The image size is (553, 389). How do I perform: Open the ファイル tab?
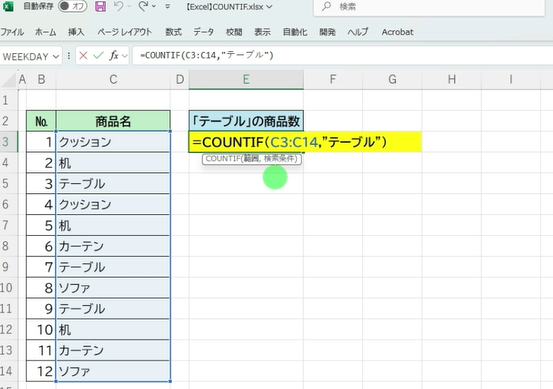pyautogui.click(x=12, y=32)
